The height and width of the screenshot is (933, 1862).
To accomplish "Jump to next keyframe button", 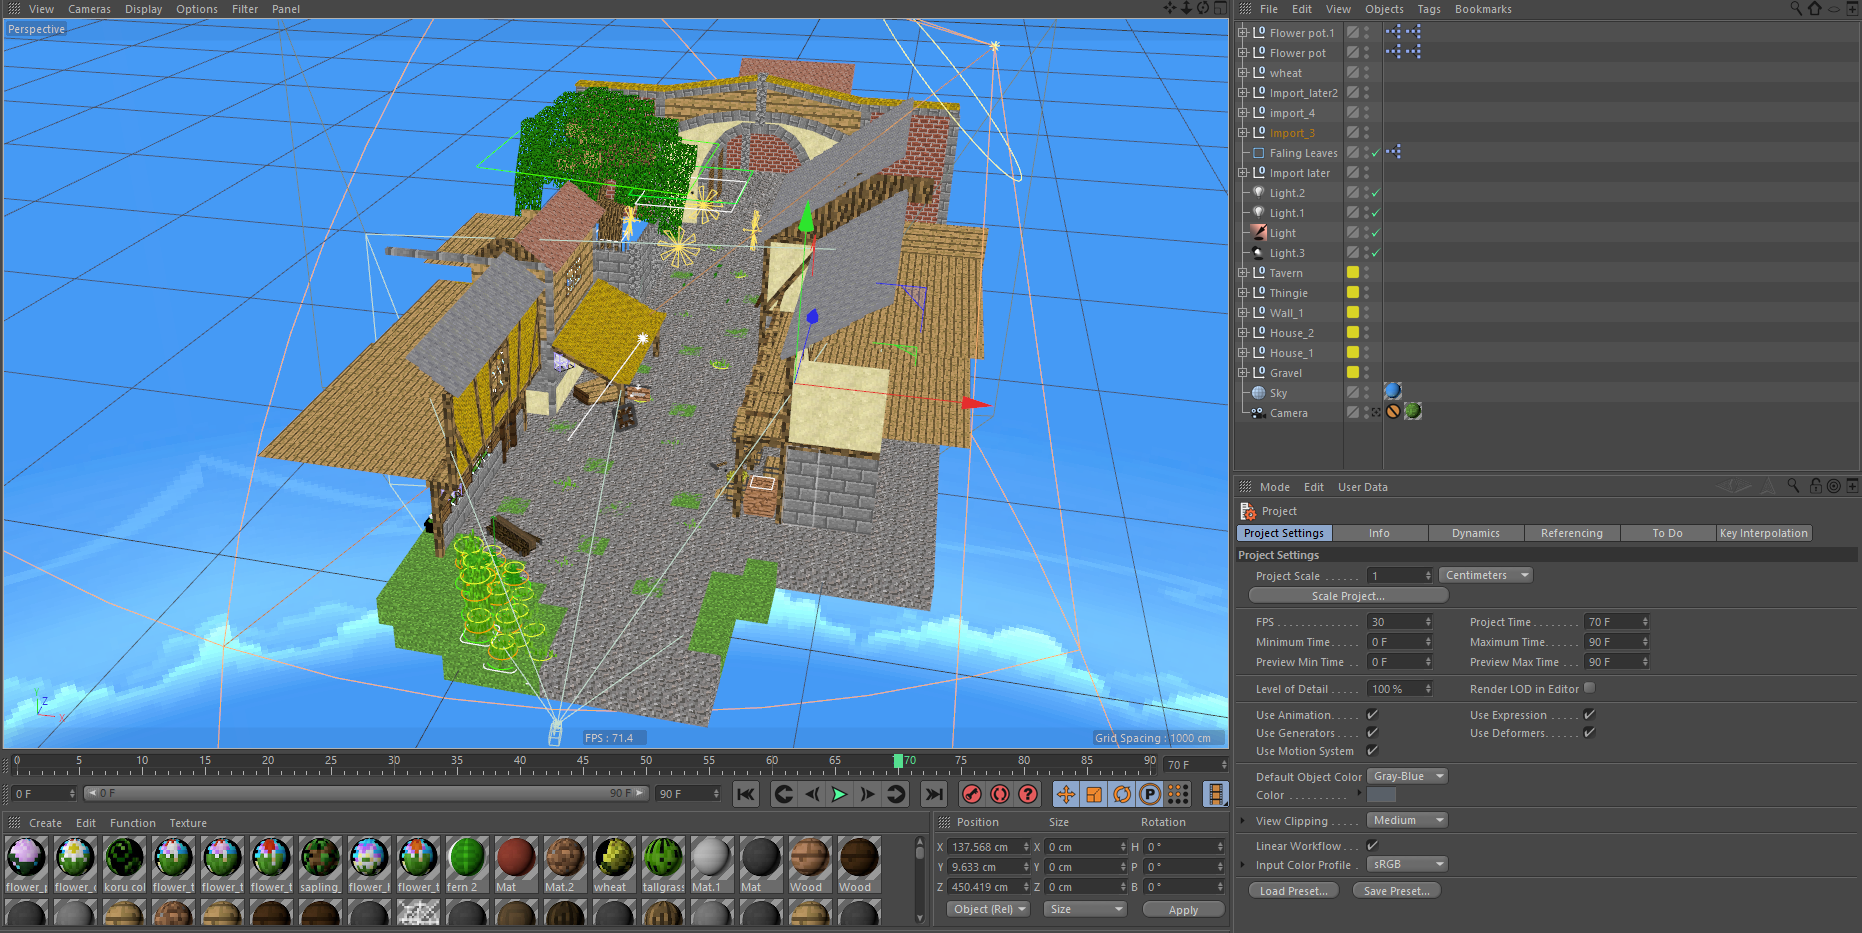I will 896,794.
